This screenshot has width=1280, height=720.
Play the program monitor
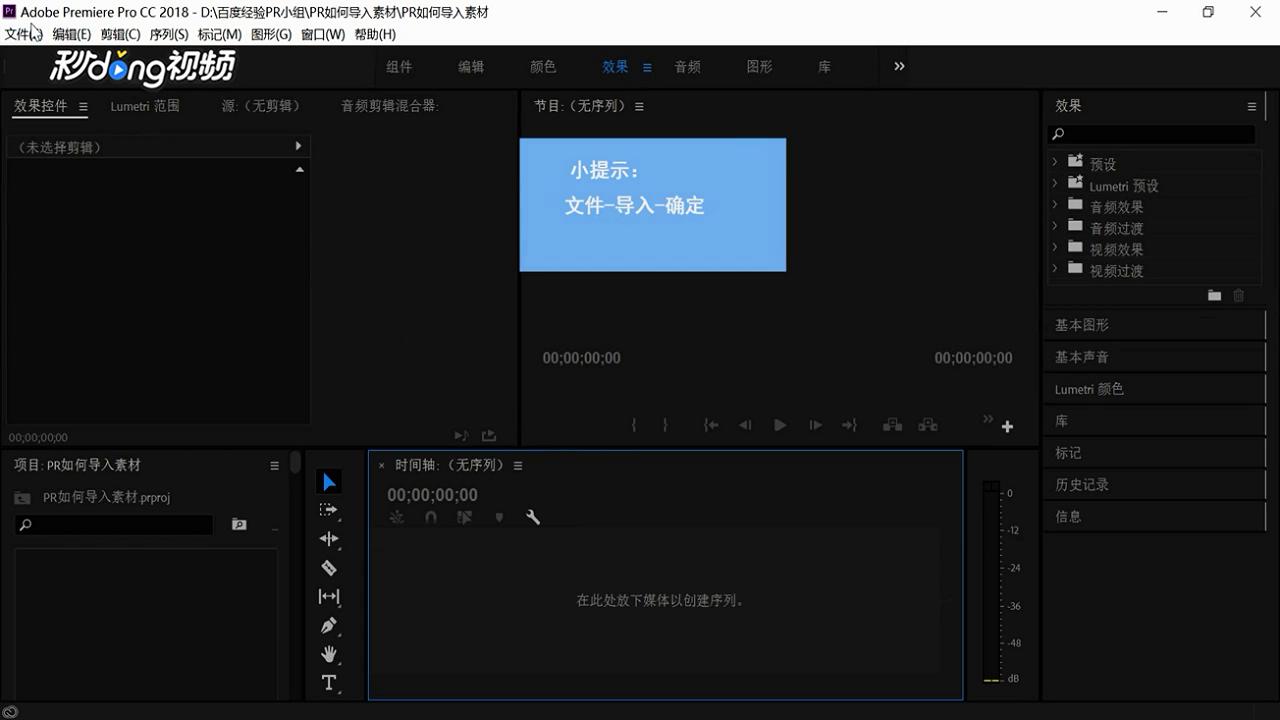click(x=780, y=425)
